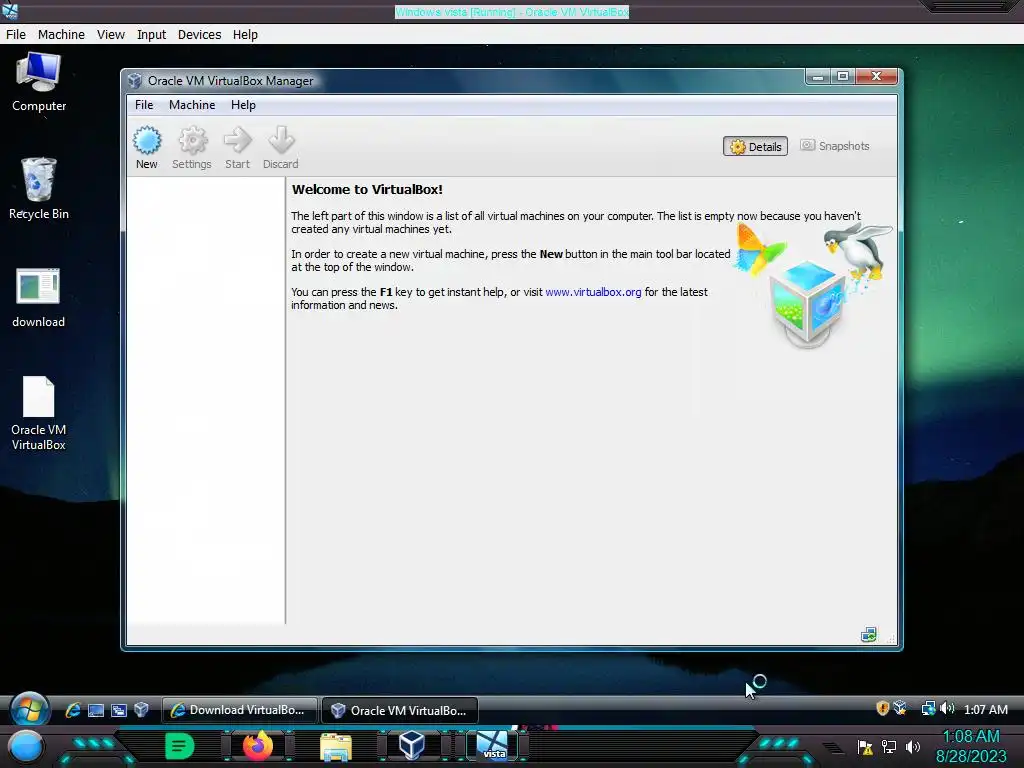Click the host clock showing 8/28/2023
The width and height of the screenshot is (1024, 768).
click(971, 746)
